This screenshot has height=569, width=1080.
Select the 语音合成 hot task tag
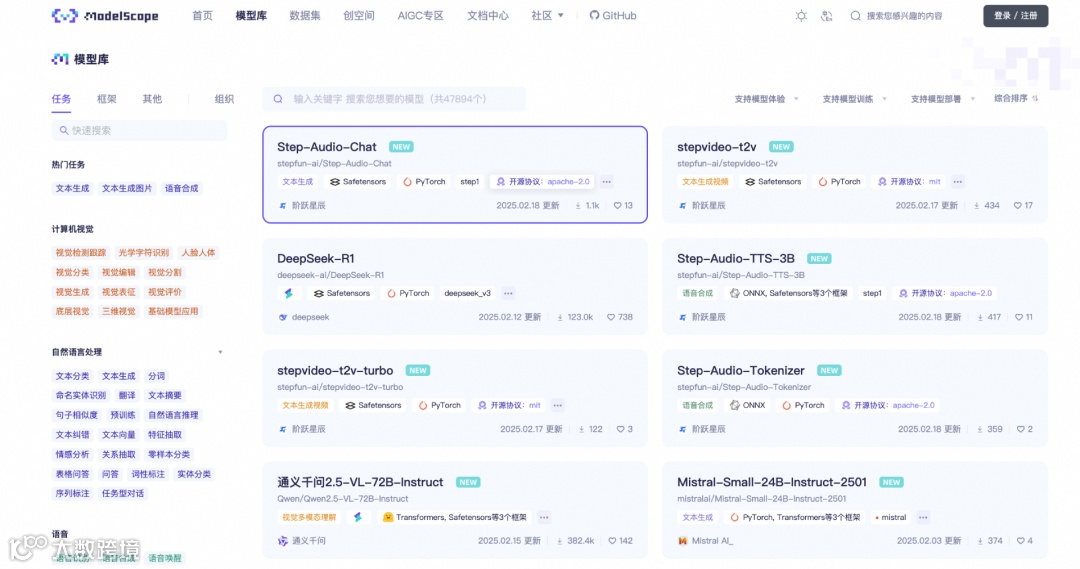[x=181, y=188]
